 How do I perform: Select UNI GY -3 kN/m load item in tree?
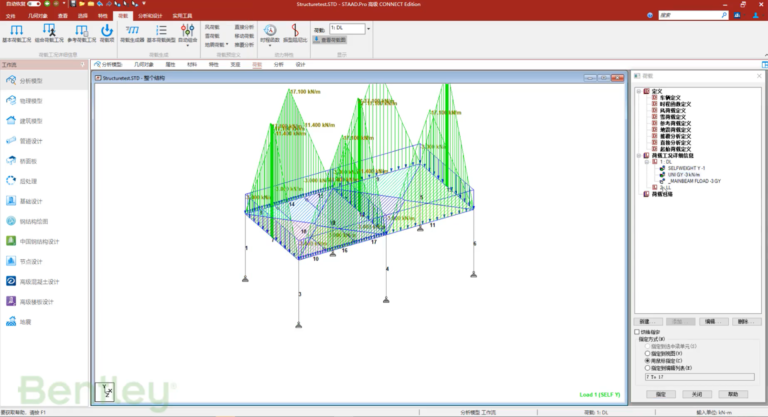pyautogui.click(x=684, y=174)
